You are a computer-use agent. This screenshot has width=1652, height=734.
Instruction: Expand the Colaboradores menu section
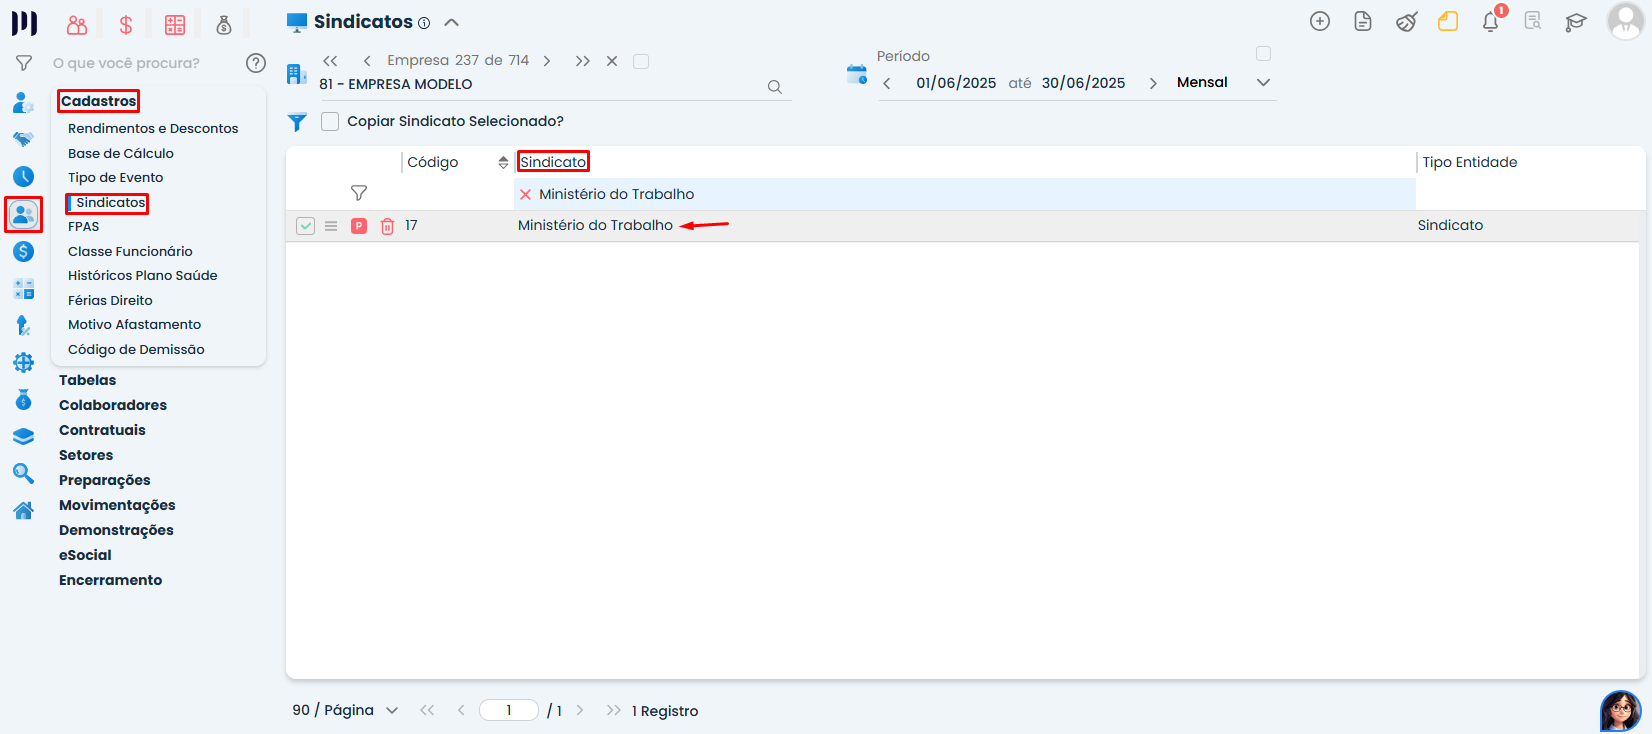[x=113, y=405]
